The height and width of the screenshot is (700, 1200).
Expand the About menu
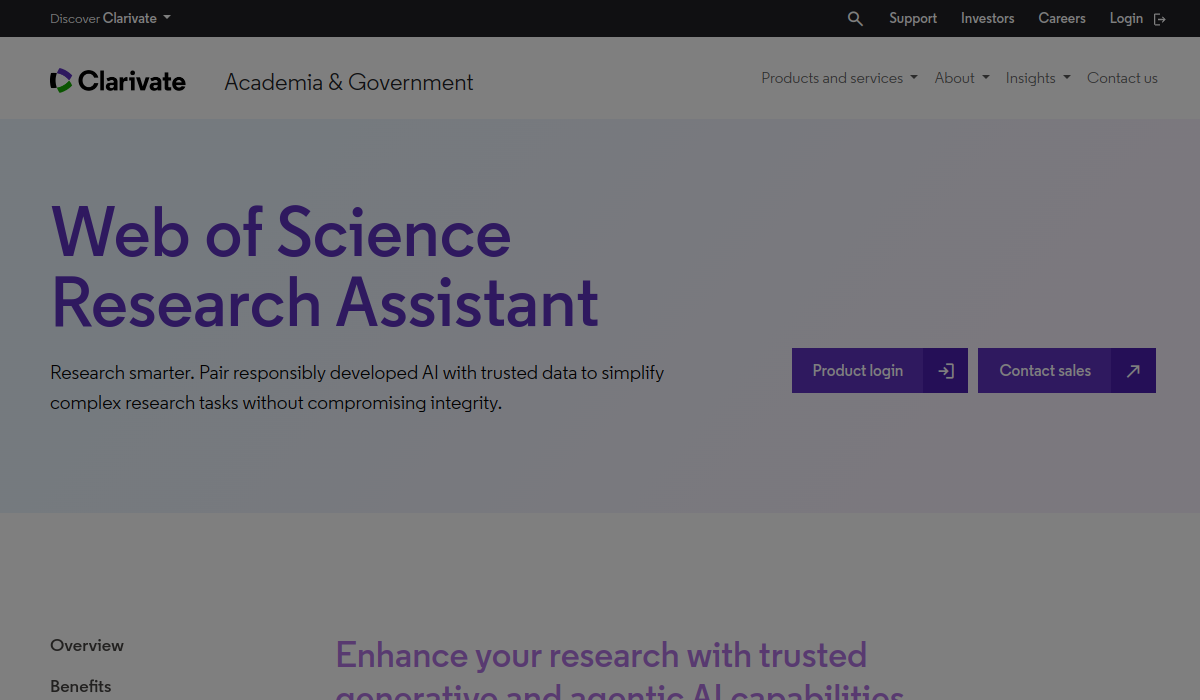click(x=962, y=78)
